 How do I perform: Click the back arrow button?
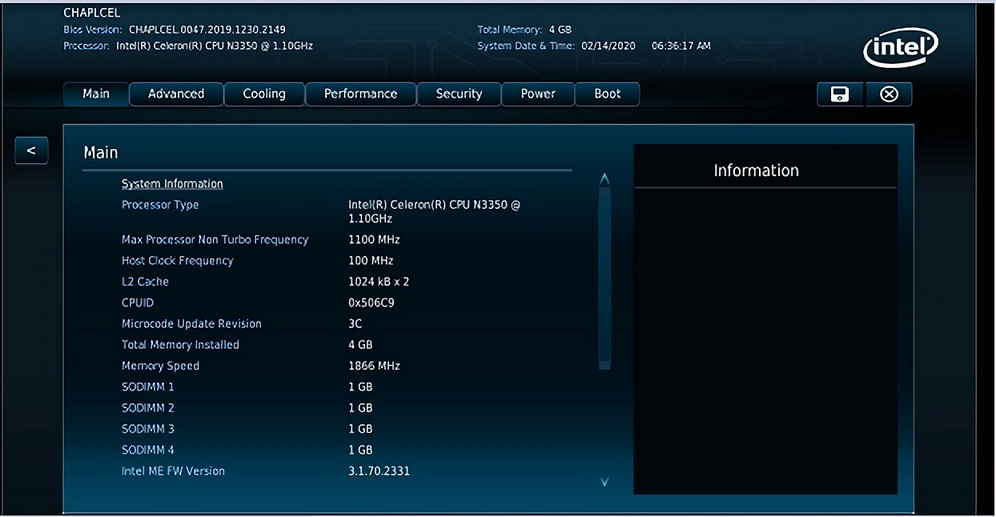[31, 151]
